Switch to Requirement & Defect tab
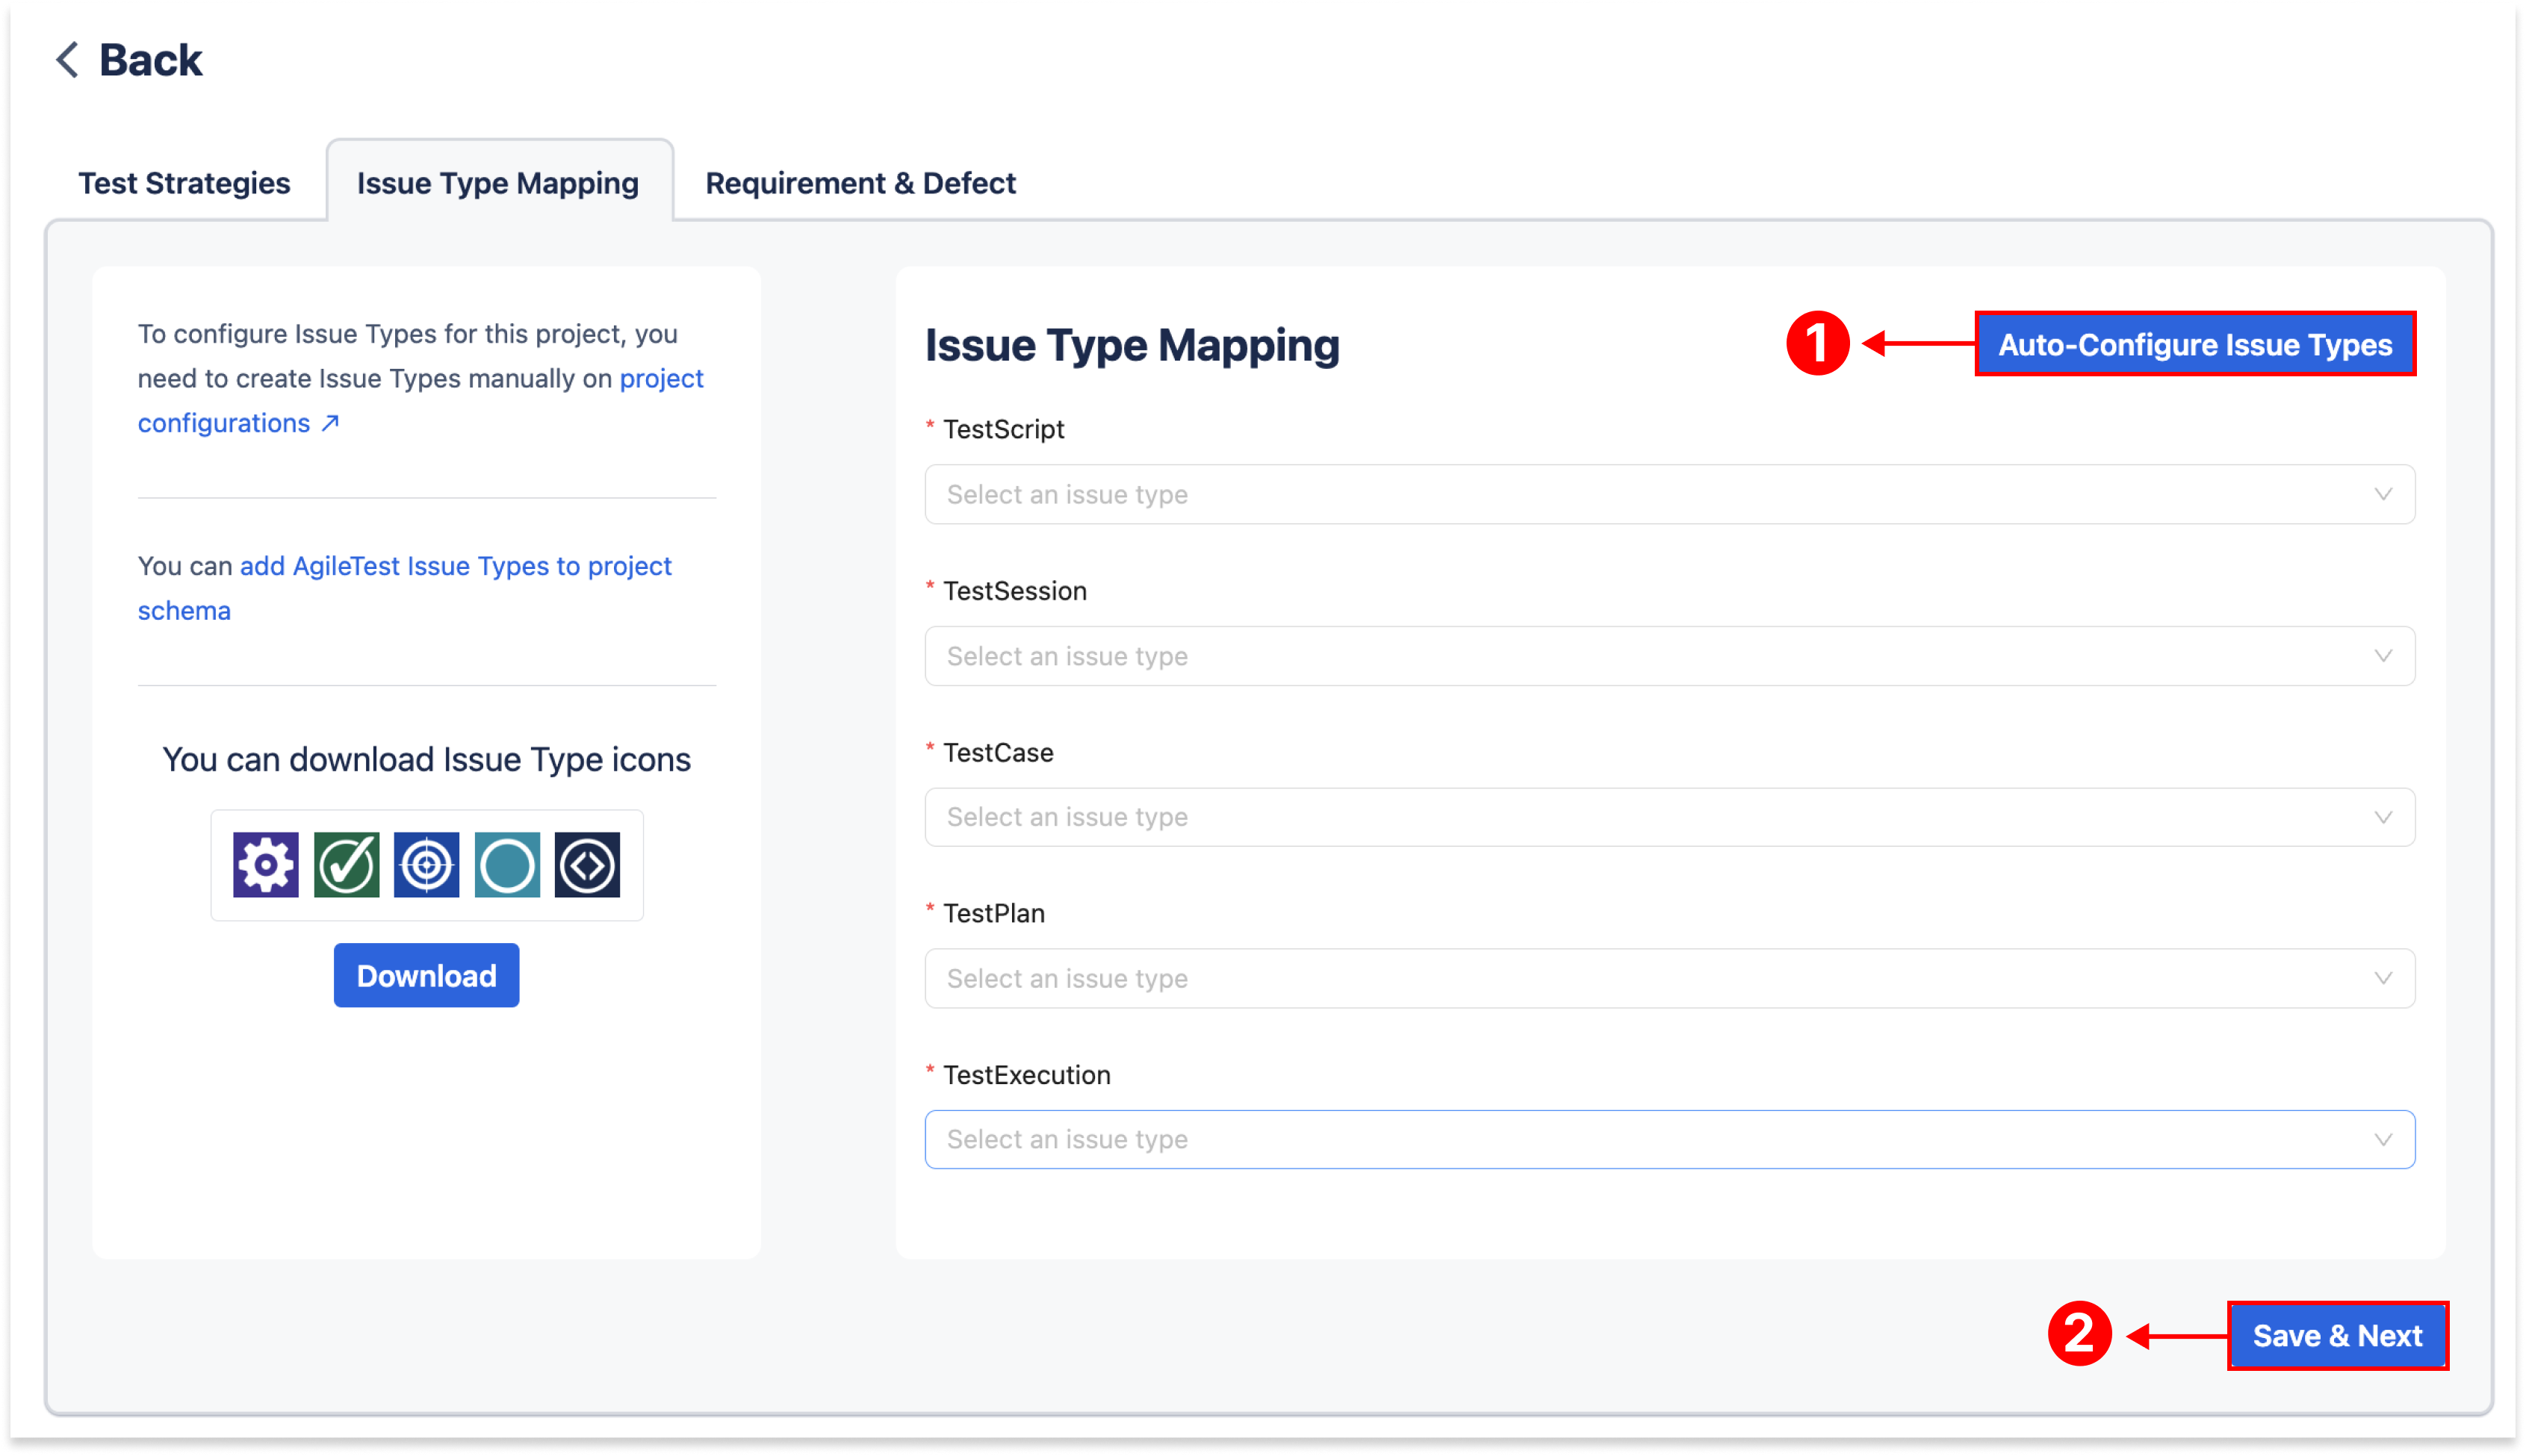 860,183
